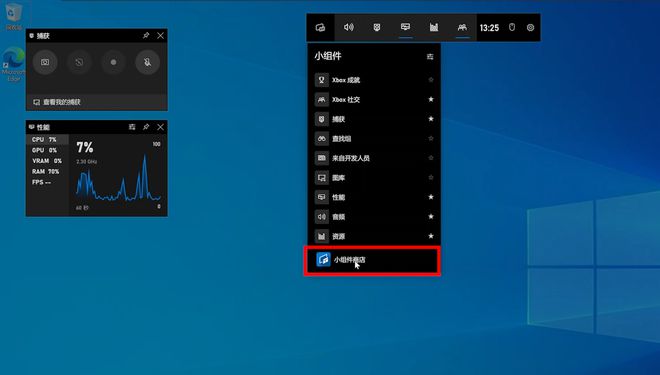Image resolution: width=660 pixels, height=375 pixels.
Task: Open the Xbox 社交 widget row
Action: click(374, 100)
